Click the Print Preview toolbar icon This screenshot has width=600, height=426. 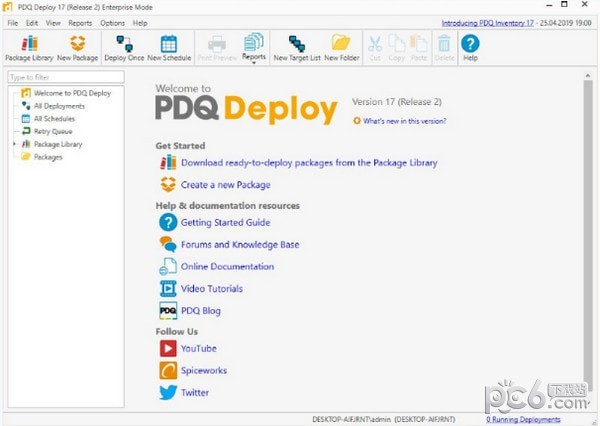point(217,48)
